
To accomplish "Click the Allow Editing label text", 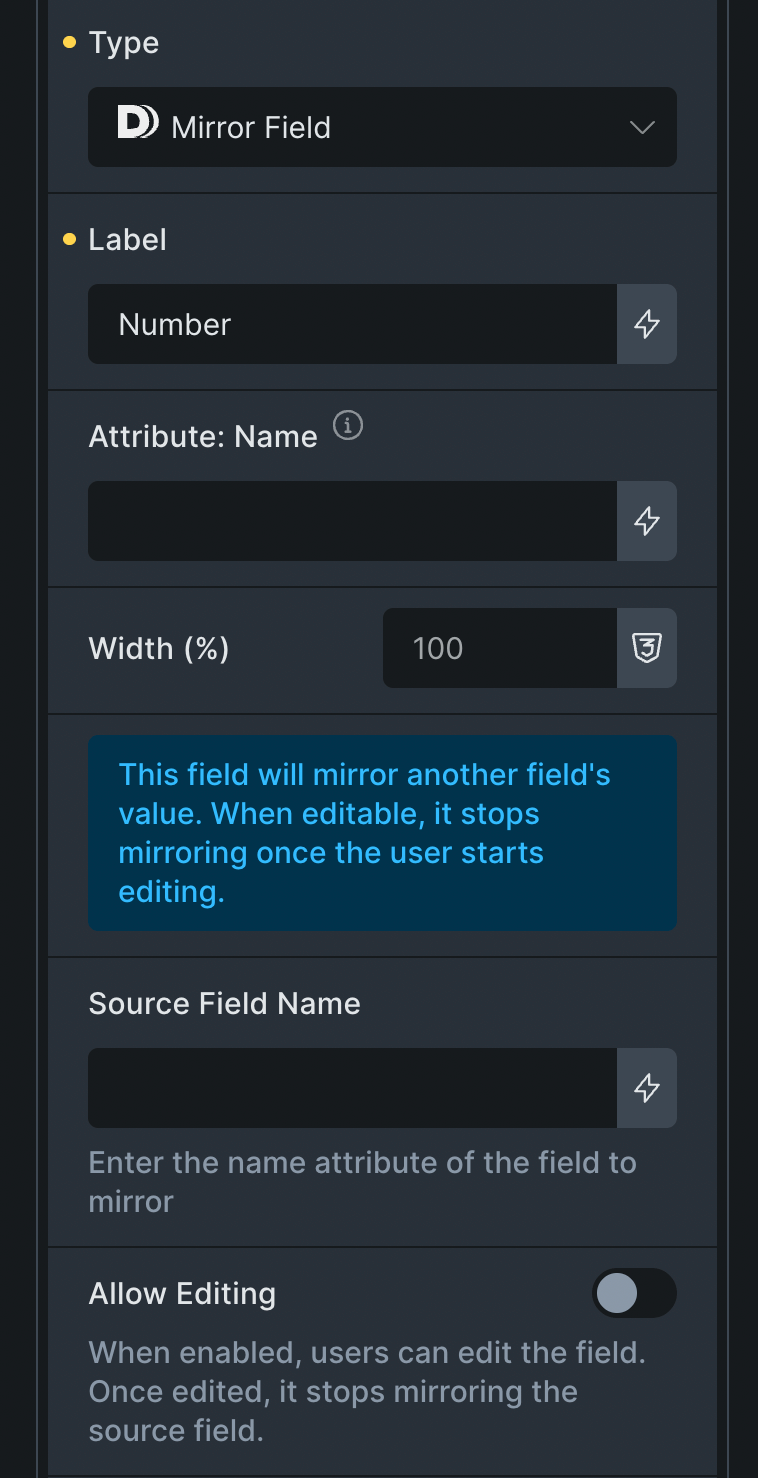I will coord(182,1293).
